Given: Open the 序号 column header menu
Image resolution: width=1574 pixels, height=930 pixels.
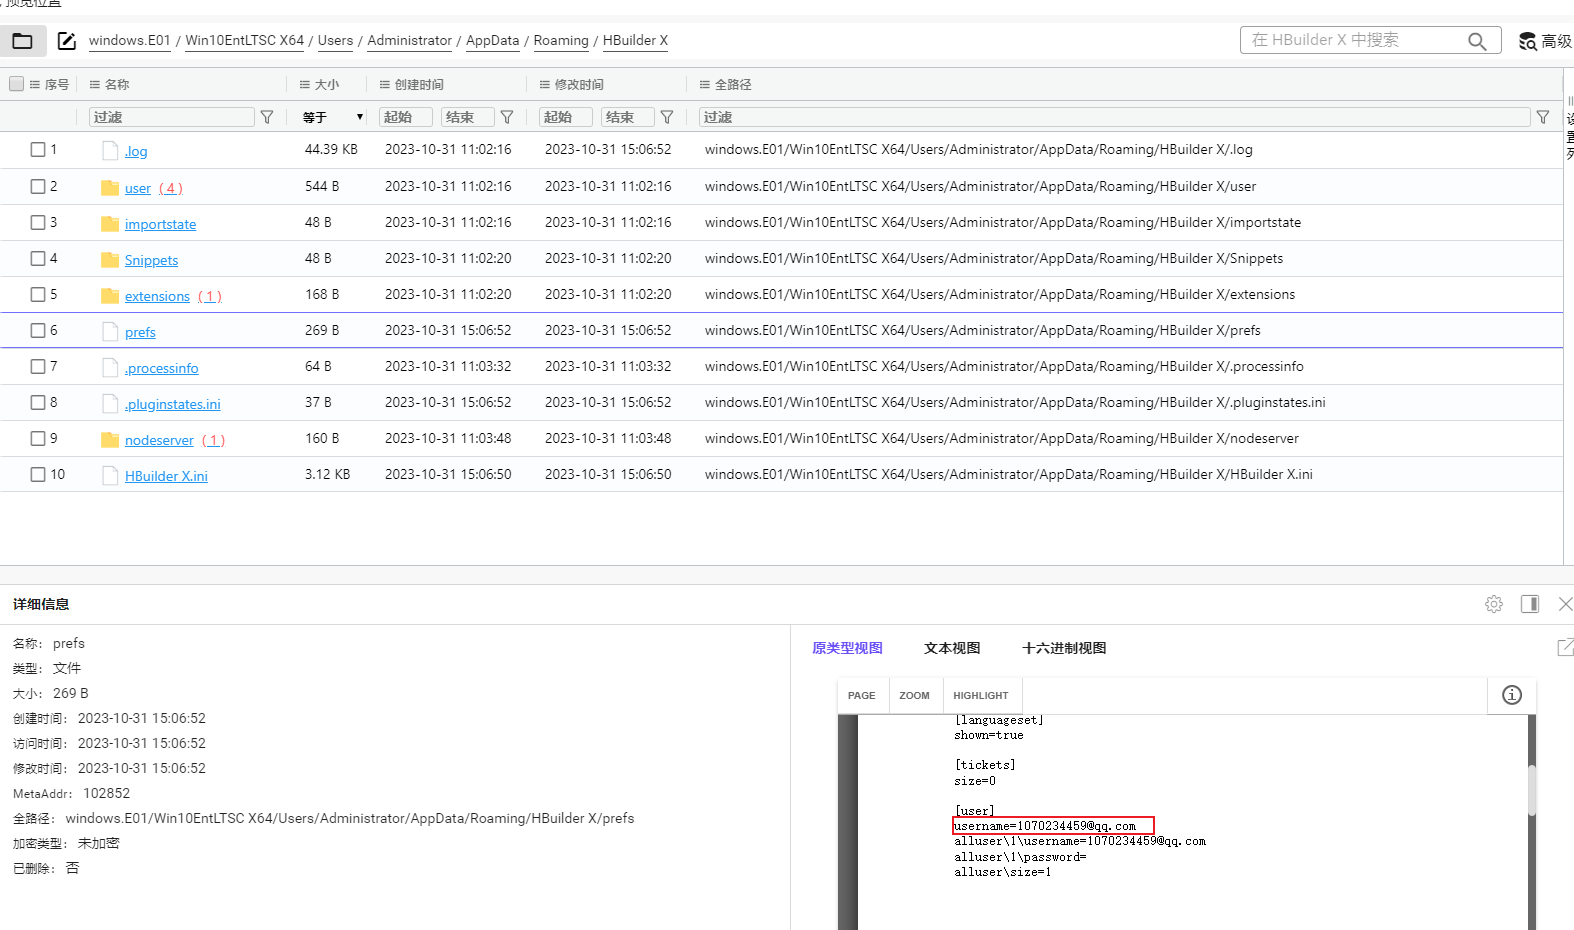Looking at the screenshot, I should click(35, 85).
